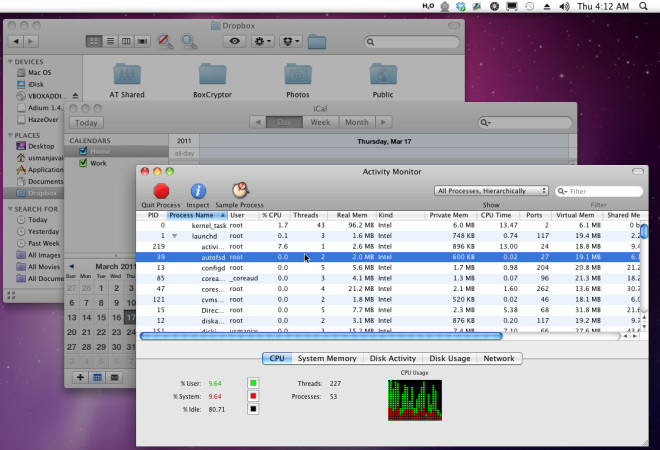This screenshot has height=450, width=660.
Task: Add a new calendar with plus button
Action: coord(80,377)
